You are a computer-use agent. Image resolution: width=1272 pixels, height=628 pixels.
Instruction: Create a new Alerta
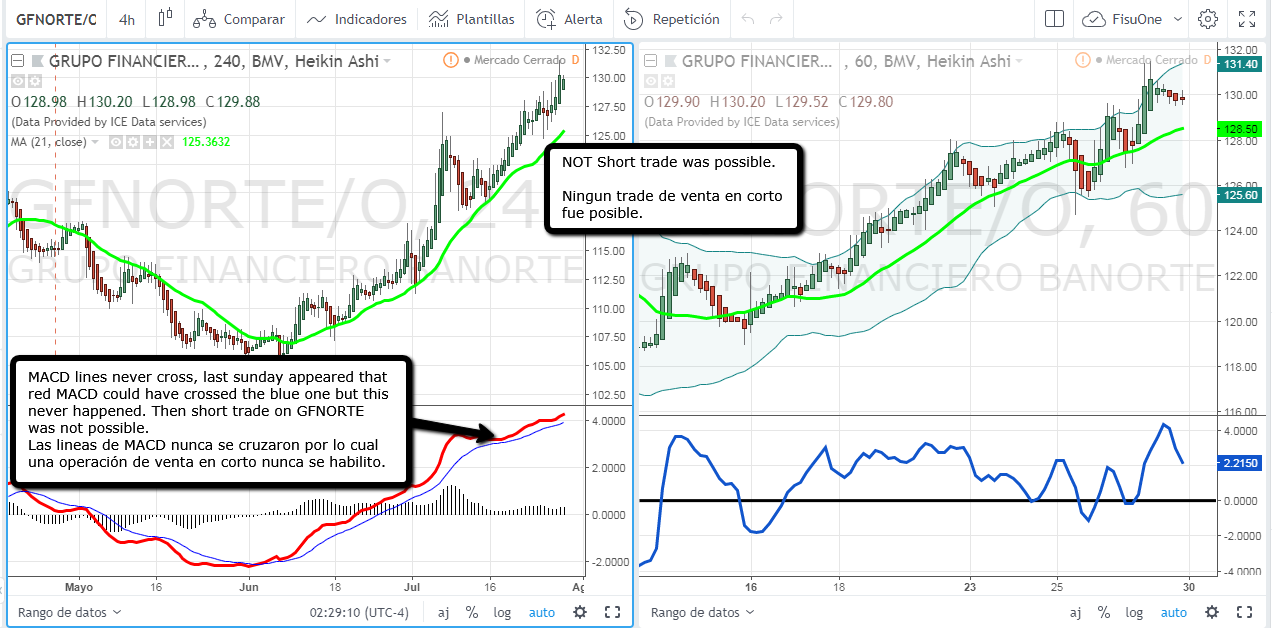(x=569, y=19)
